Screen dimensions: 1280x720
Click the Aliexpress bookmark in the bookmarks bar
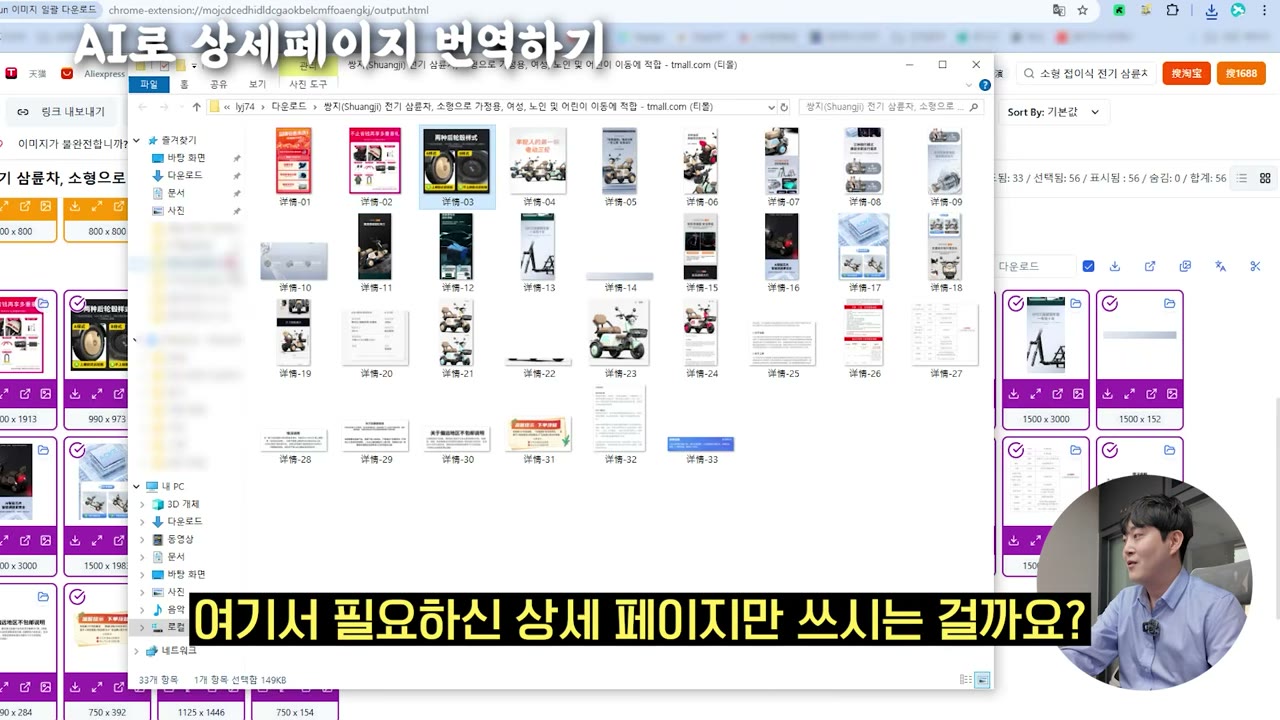pos(93,73)
